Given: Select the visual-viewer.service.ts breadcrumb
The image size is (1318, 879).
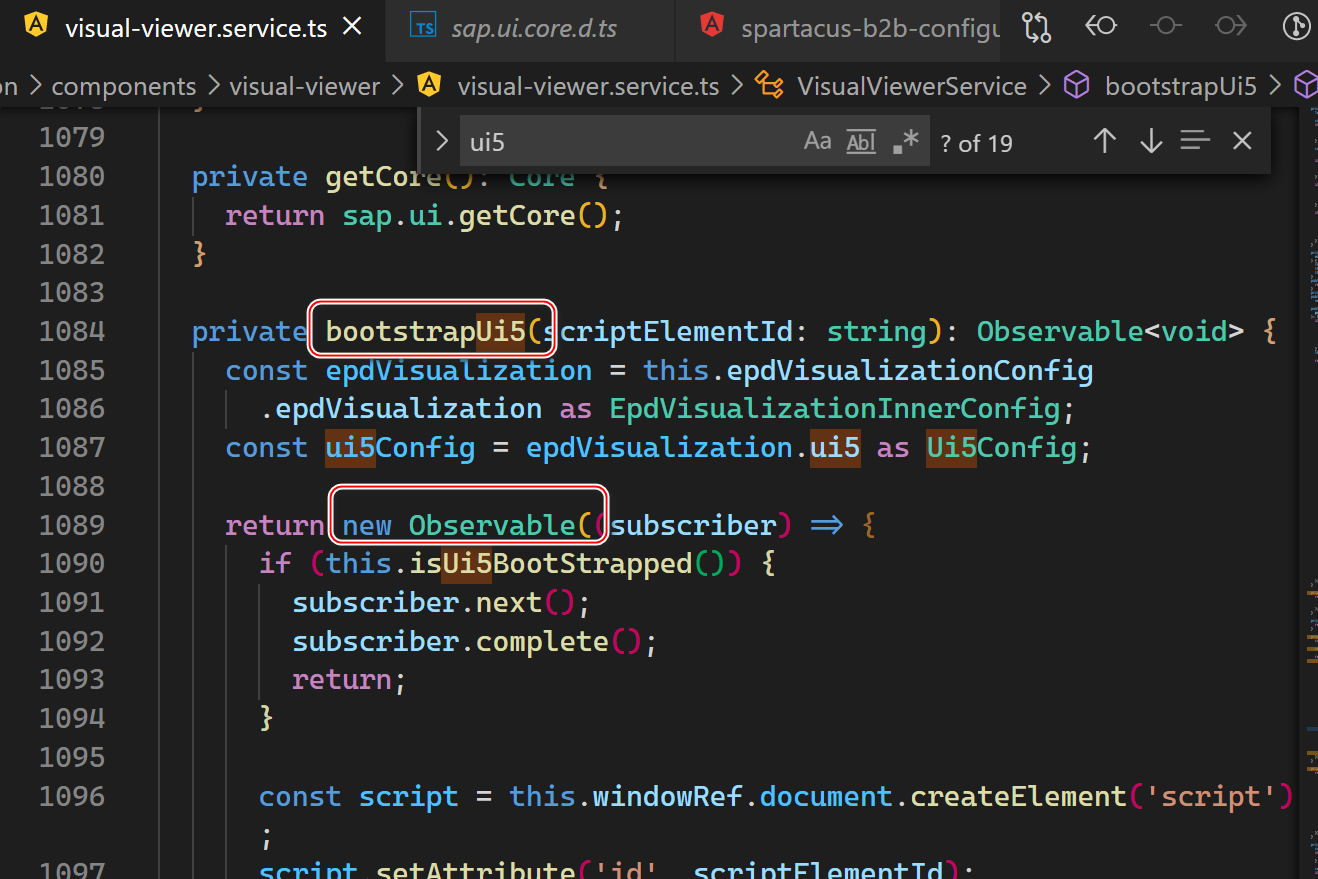Looking at the screenshot, I should [588, 87].
